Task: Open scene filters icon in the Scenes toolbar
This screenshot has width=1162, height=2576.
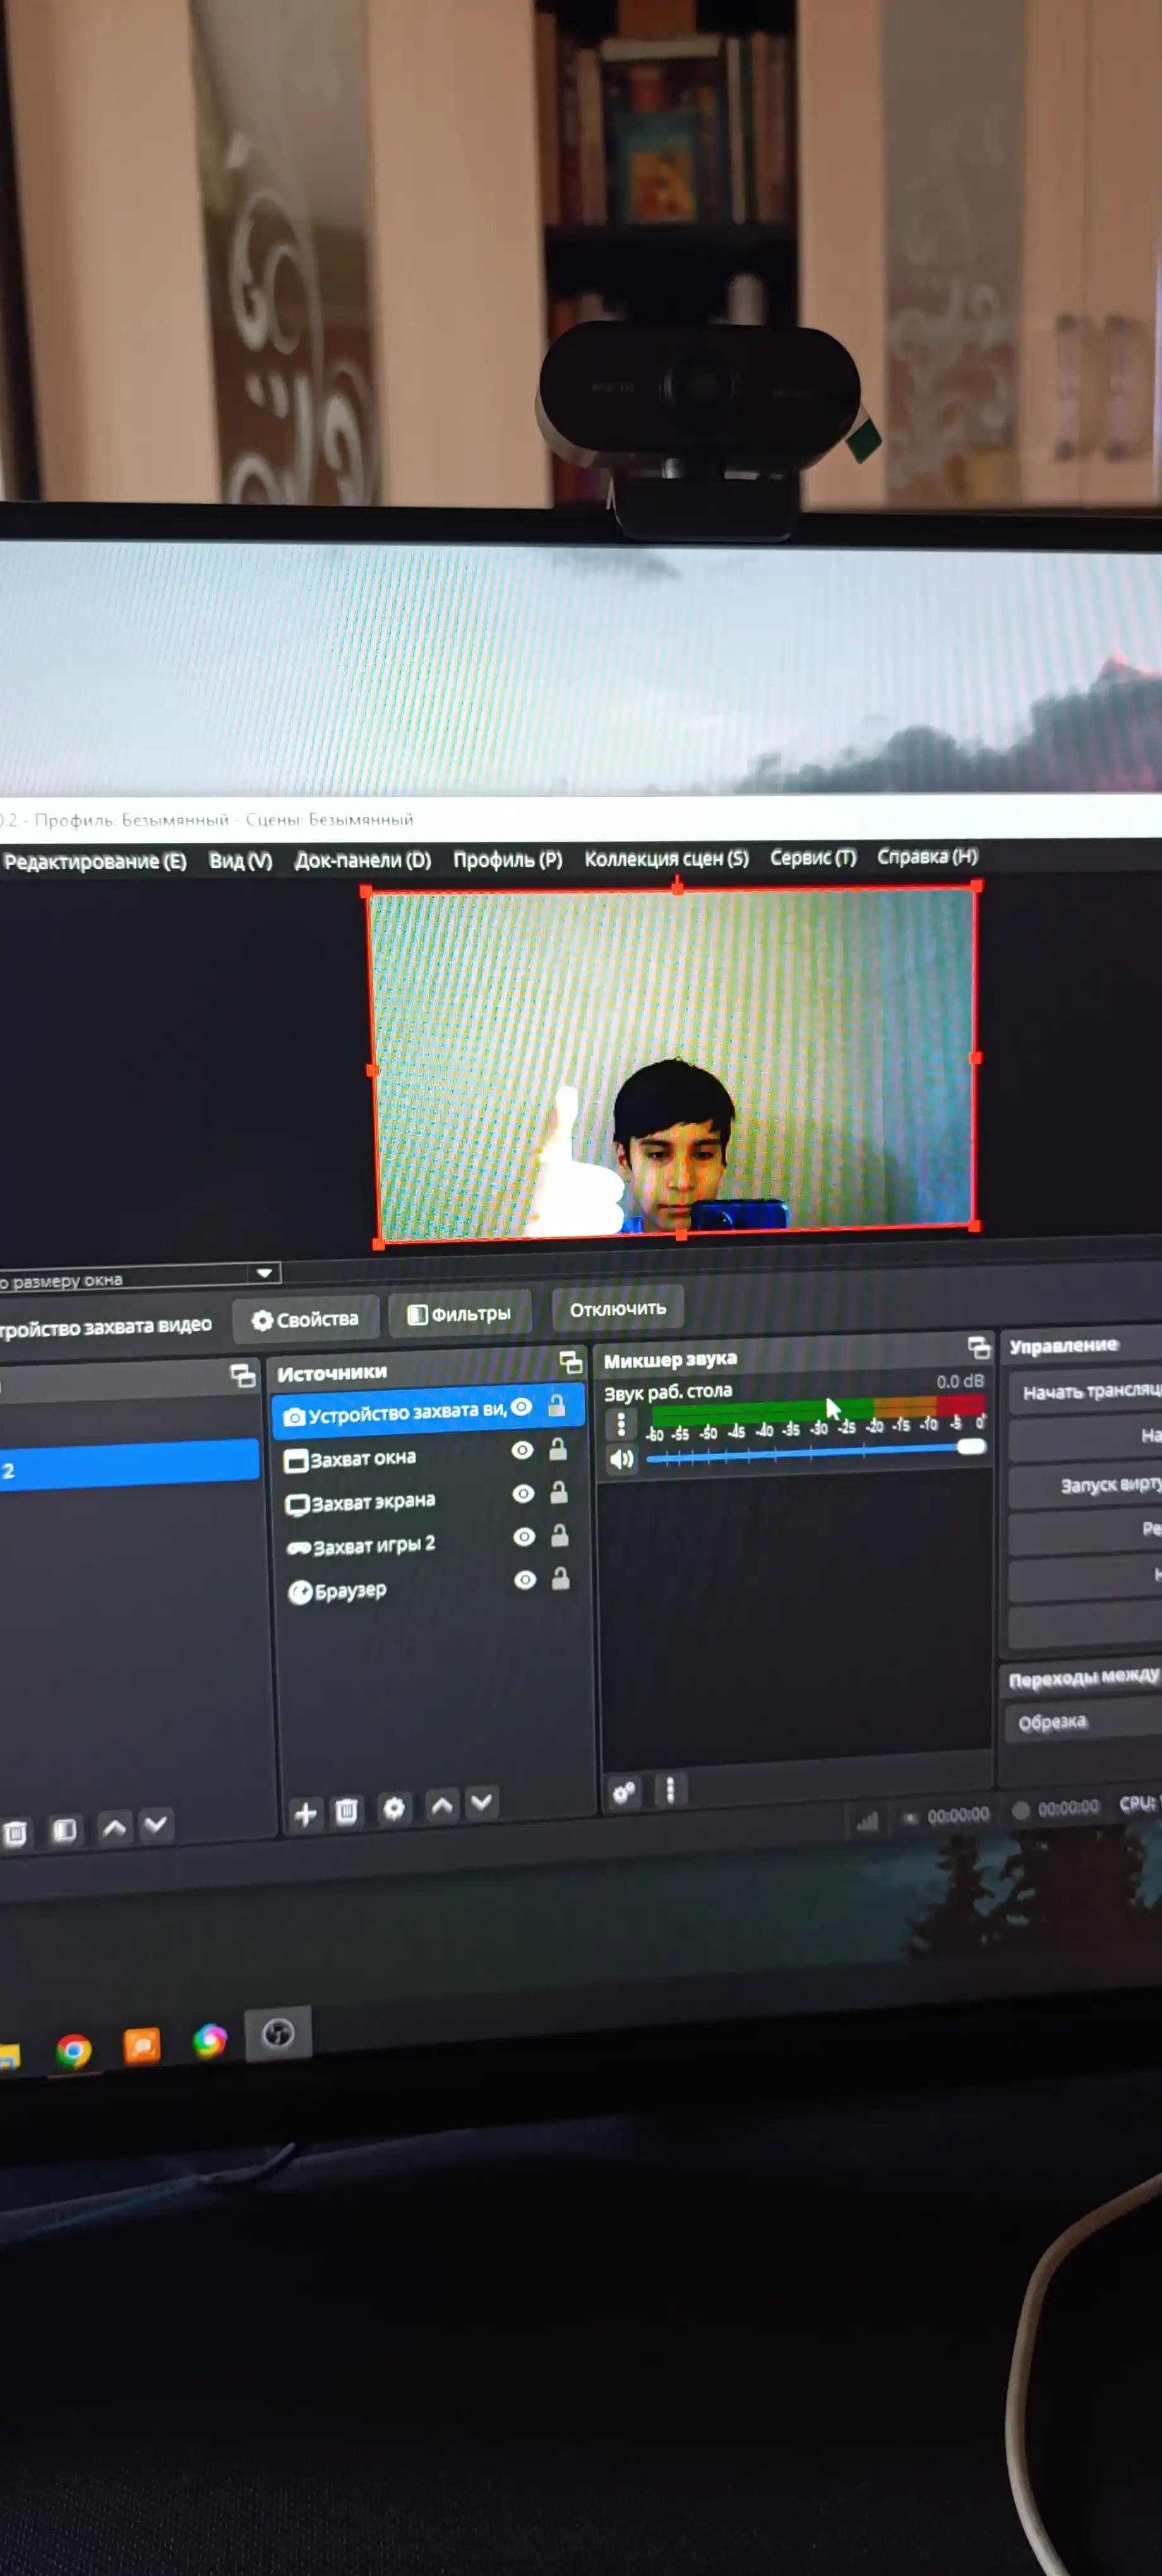Action: click(x=64, y=1830)
